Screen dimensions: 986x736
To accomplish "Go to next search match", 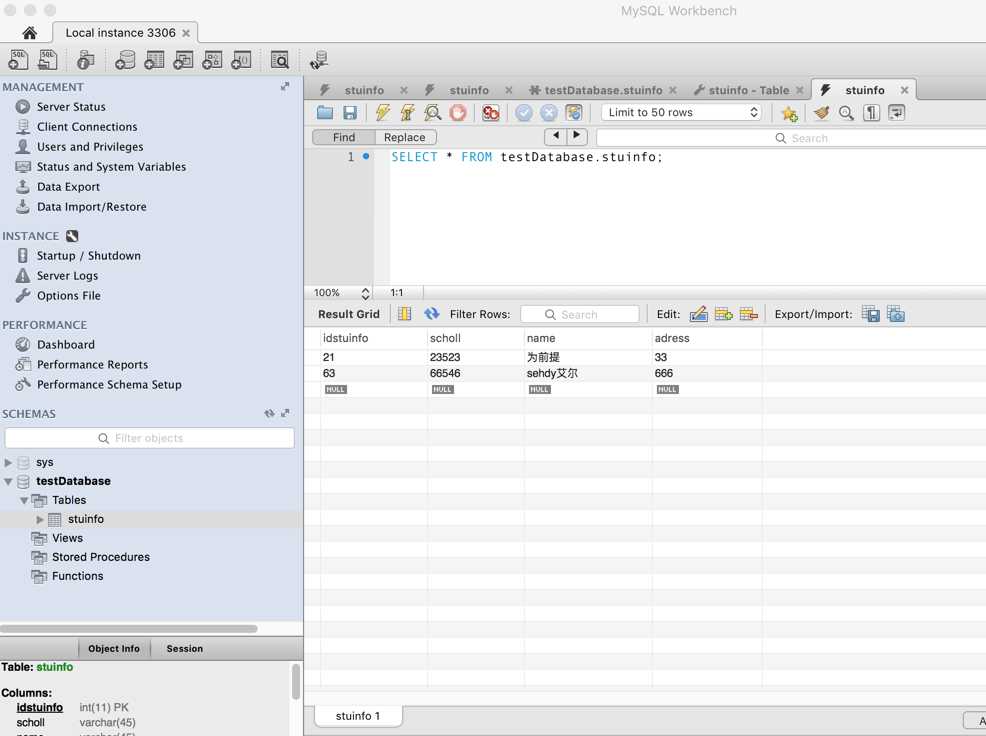I will point(577,135).
